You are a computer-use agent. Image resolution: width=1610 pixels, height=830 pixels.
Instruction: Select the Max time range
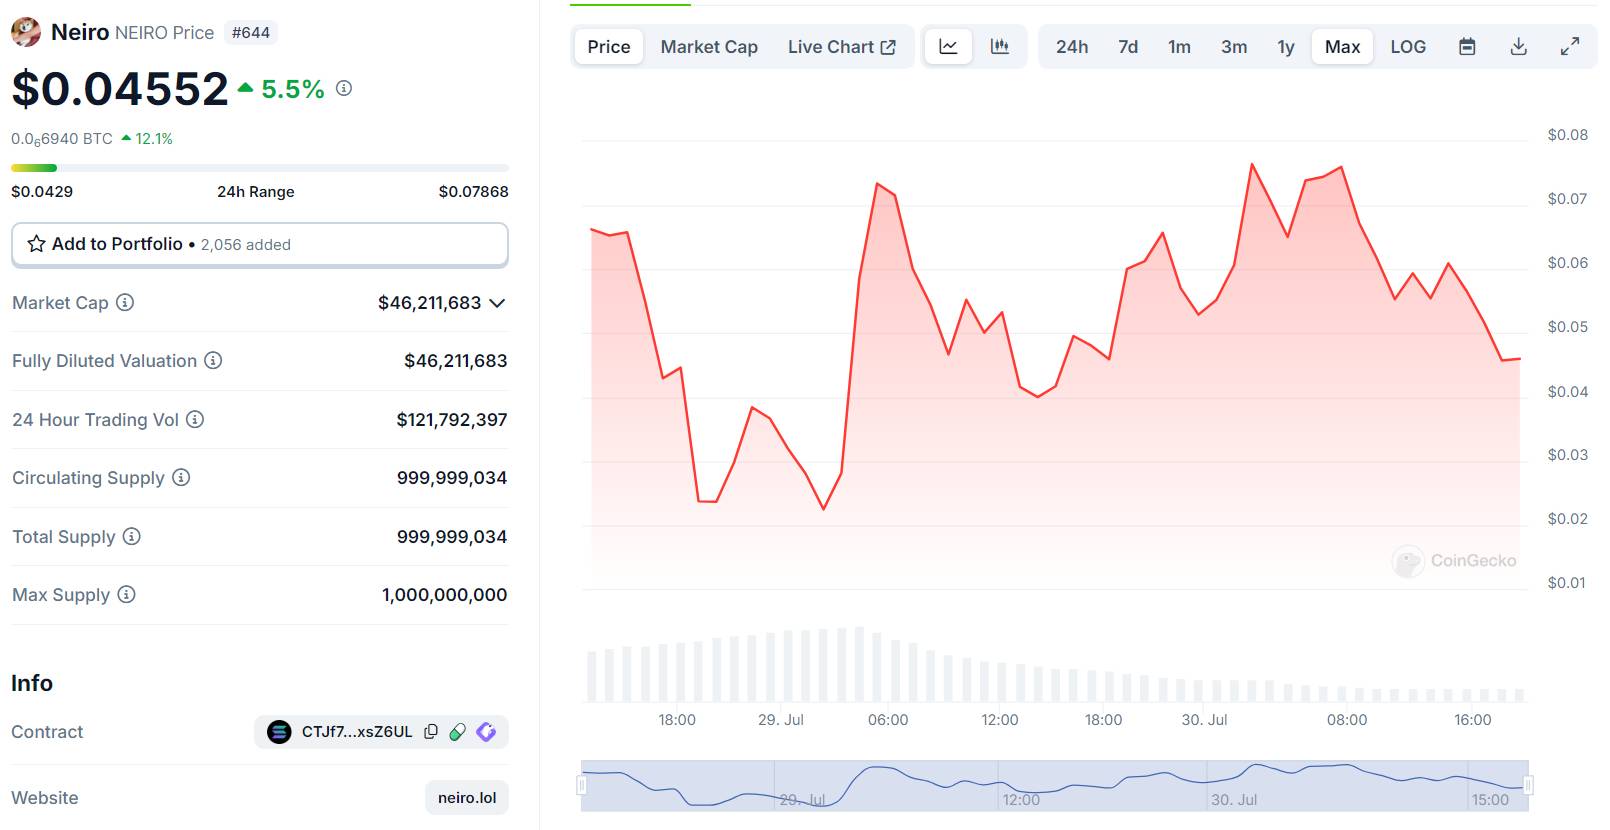pyautogui.click(x=1342, y=47)
